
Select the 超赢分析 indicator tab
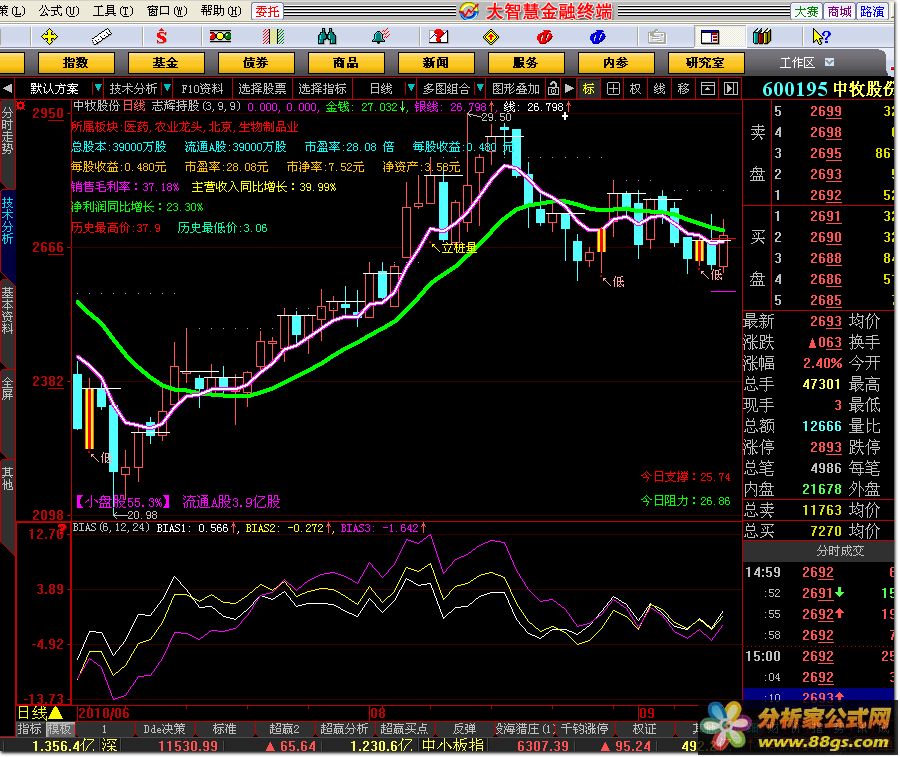pos(343,729)
